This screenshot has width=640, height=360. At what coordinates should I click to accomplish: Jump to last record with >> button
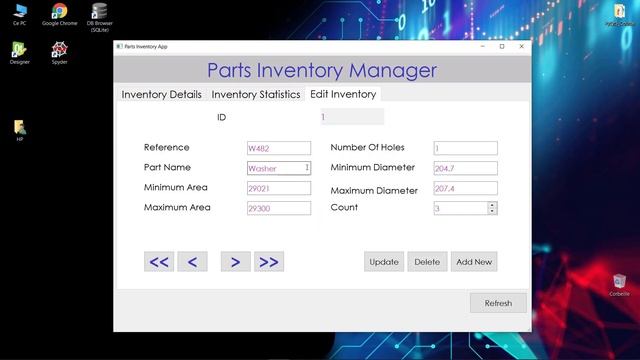[x=269, y=262]
